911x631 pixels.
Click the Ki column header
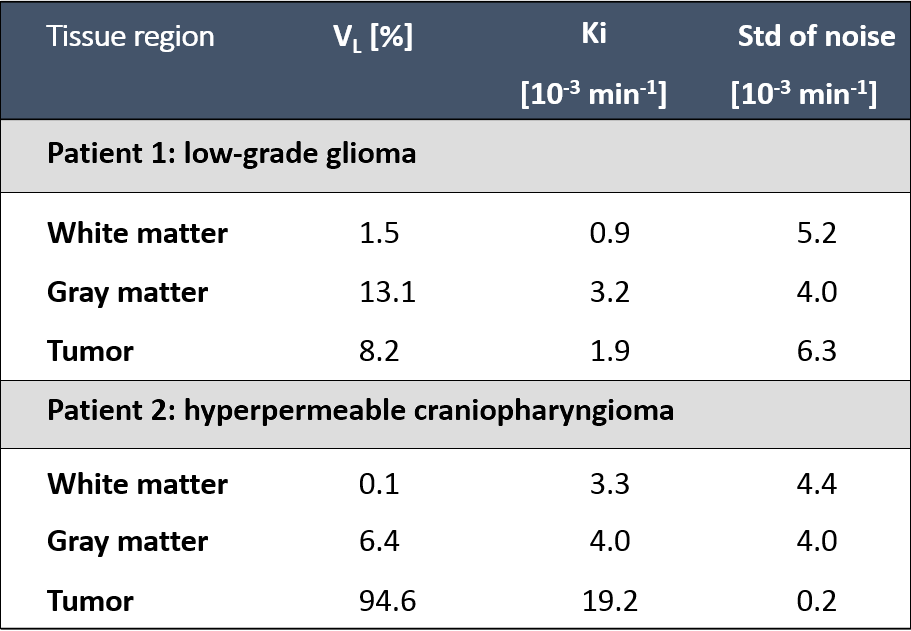(593, 36)
